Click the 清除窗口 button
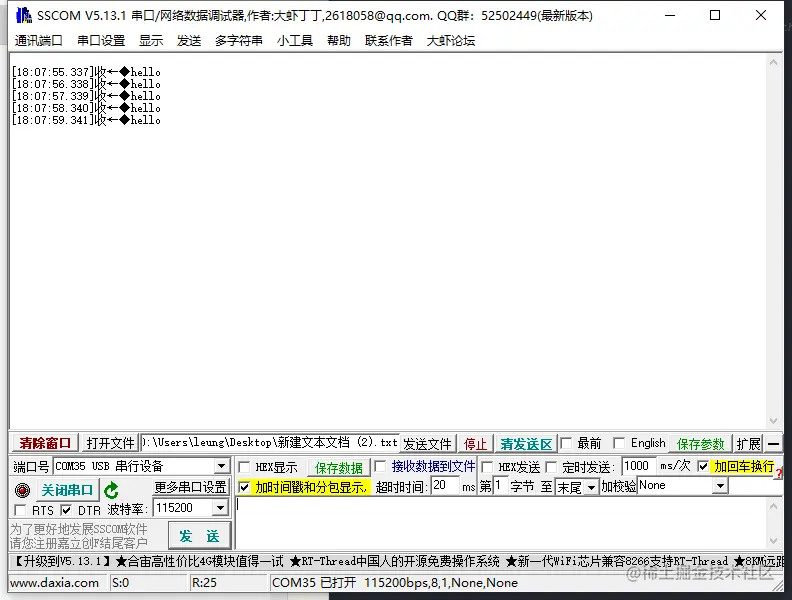This screenshot has height=600, width=792. (45, 443)
